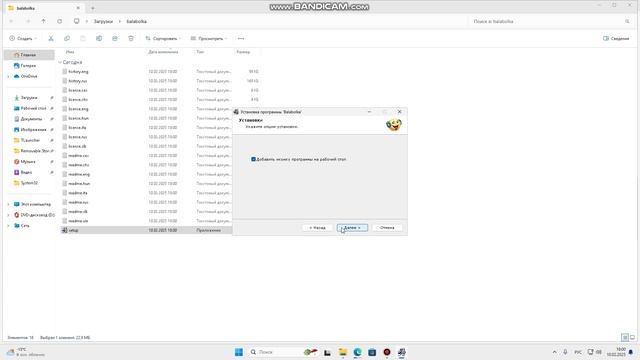Select the licence.hun file
The height and width of the screenshot is (360, 640).
pos(78,118)
